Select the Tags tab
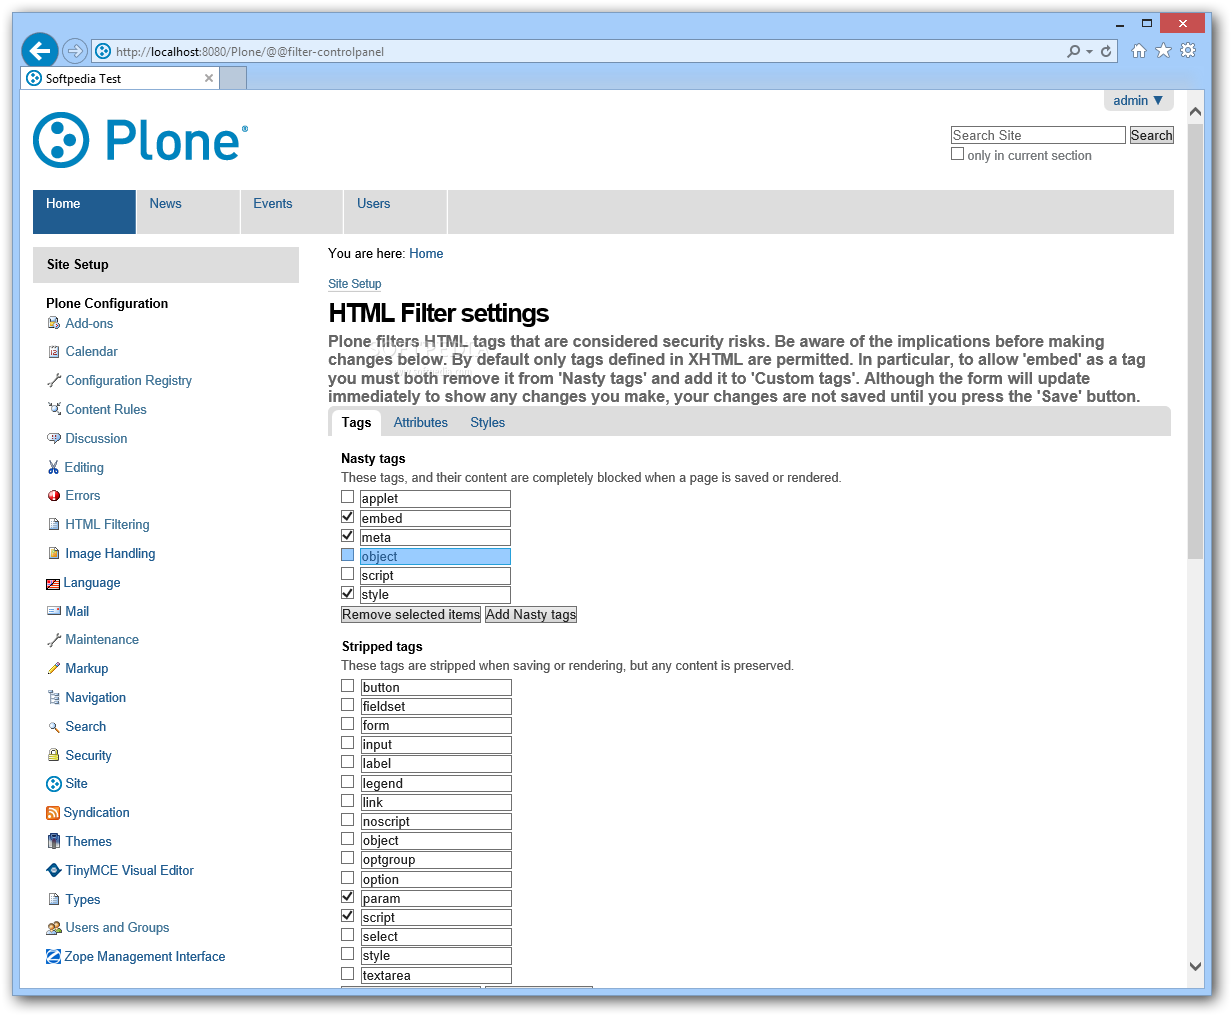 (x=356, y=422)
